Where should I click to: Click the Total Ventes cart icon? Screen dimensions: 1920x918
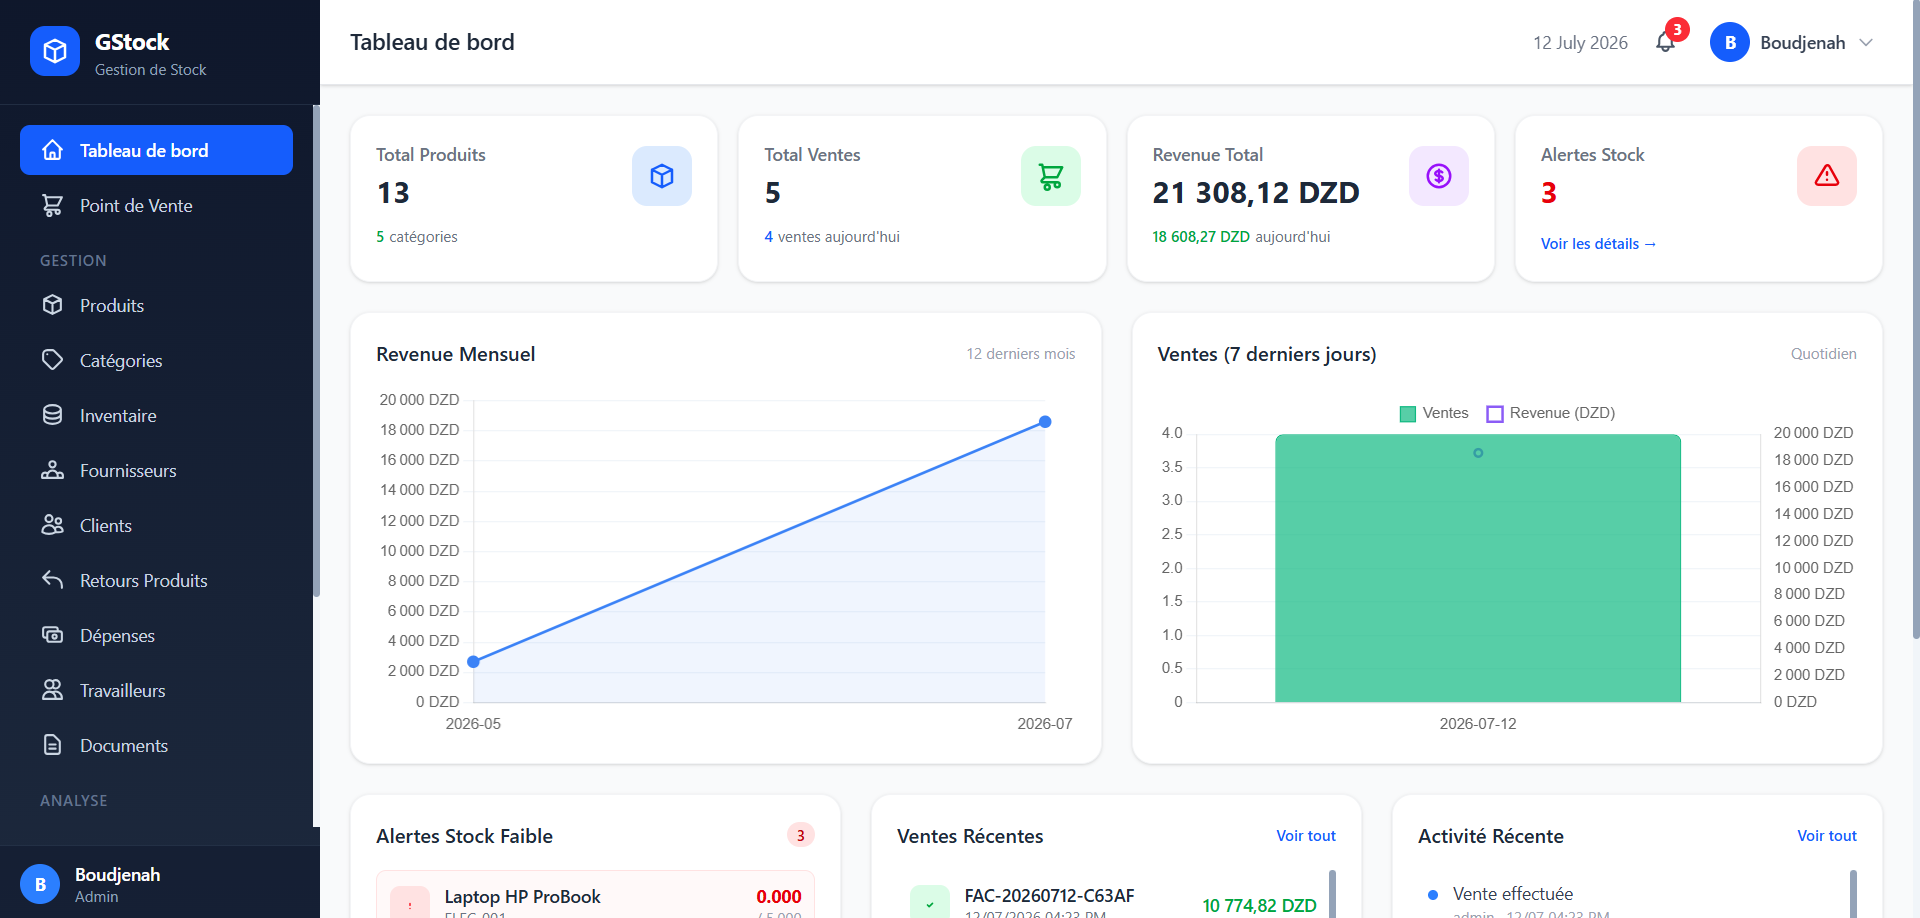click(1050, 176)
